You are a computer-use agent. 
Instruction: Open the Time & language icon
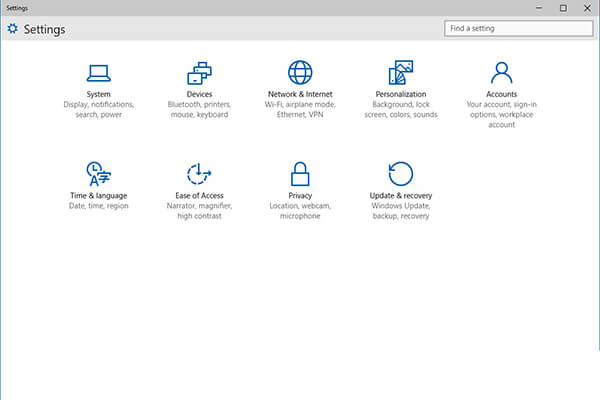click(x=98, y=174)
